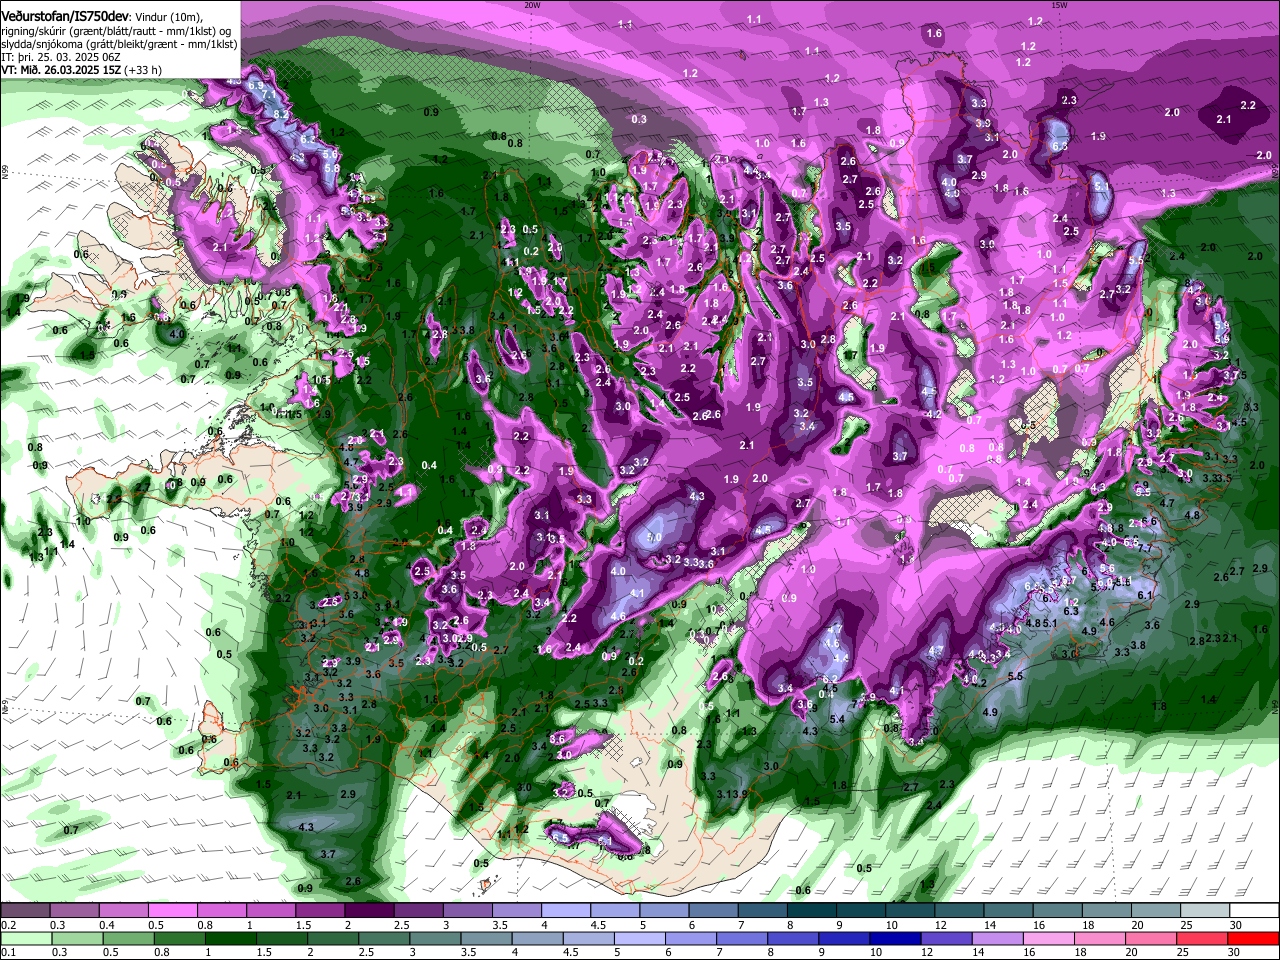Image resolution: width=1280 pixels, height=960 pixels.
Task: Click the 'Vindur (10m)' parameter label
Action: coord(168,18)
